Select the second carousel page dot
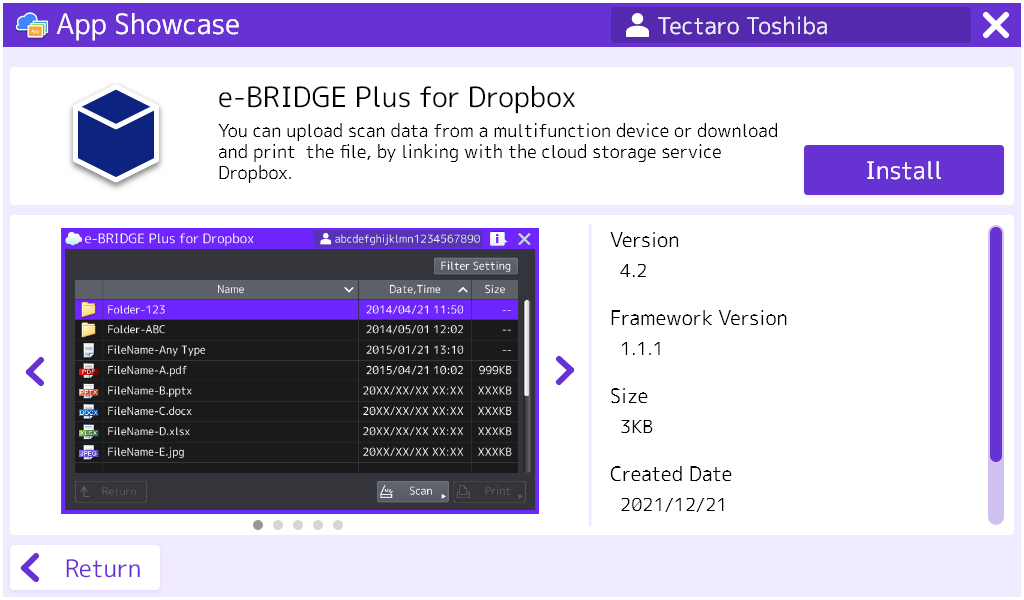This screenshot has height=600, width=1024. pyautogui.click(x=278, y=525)
